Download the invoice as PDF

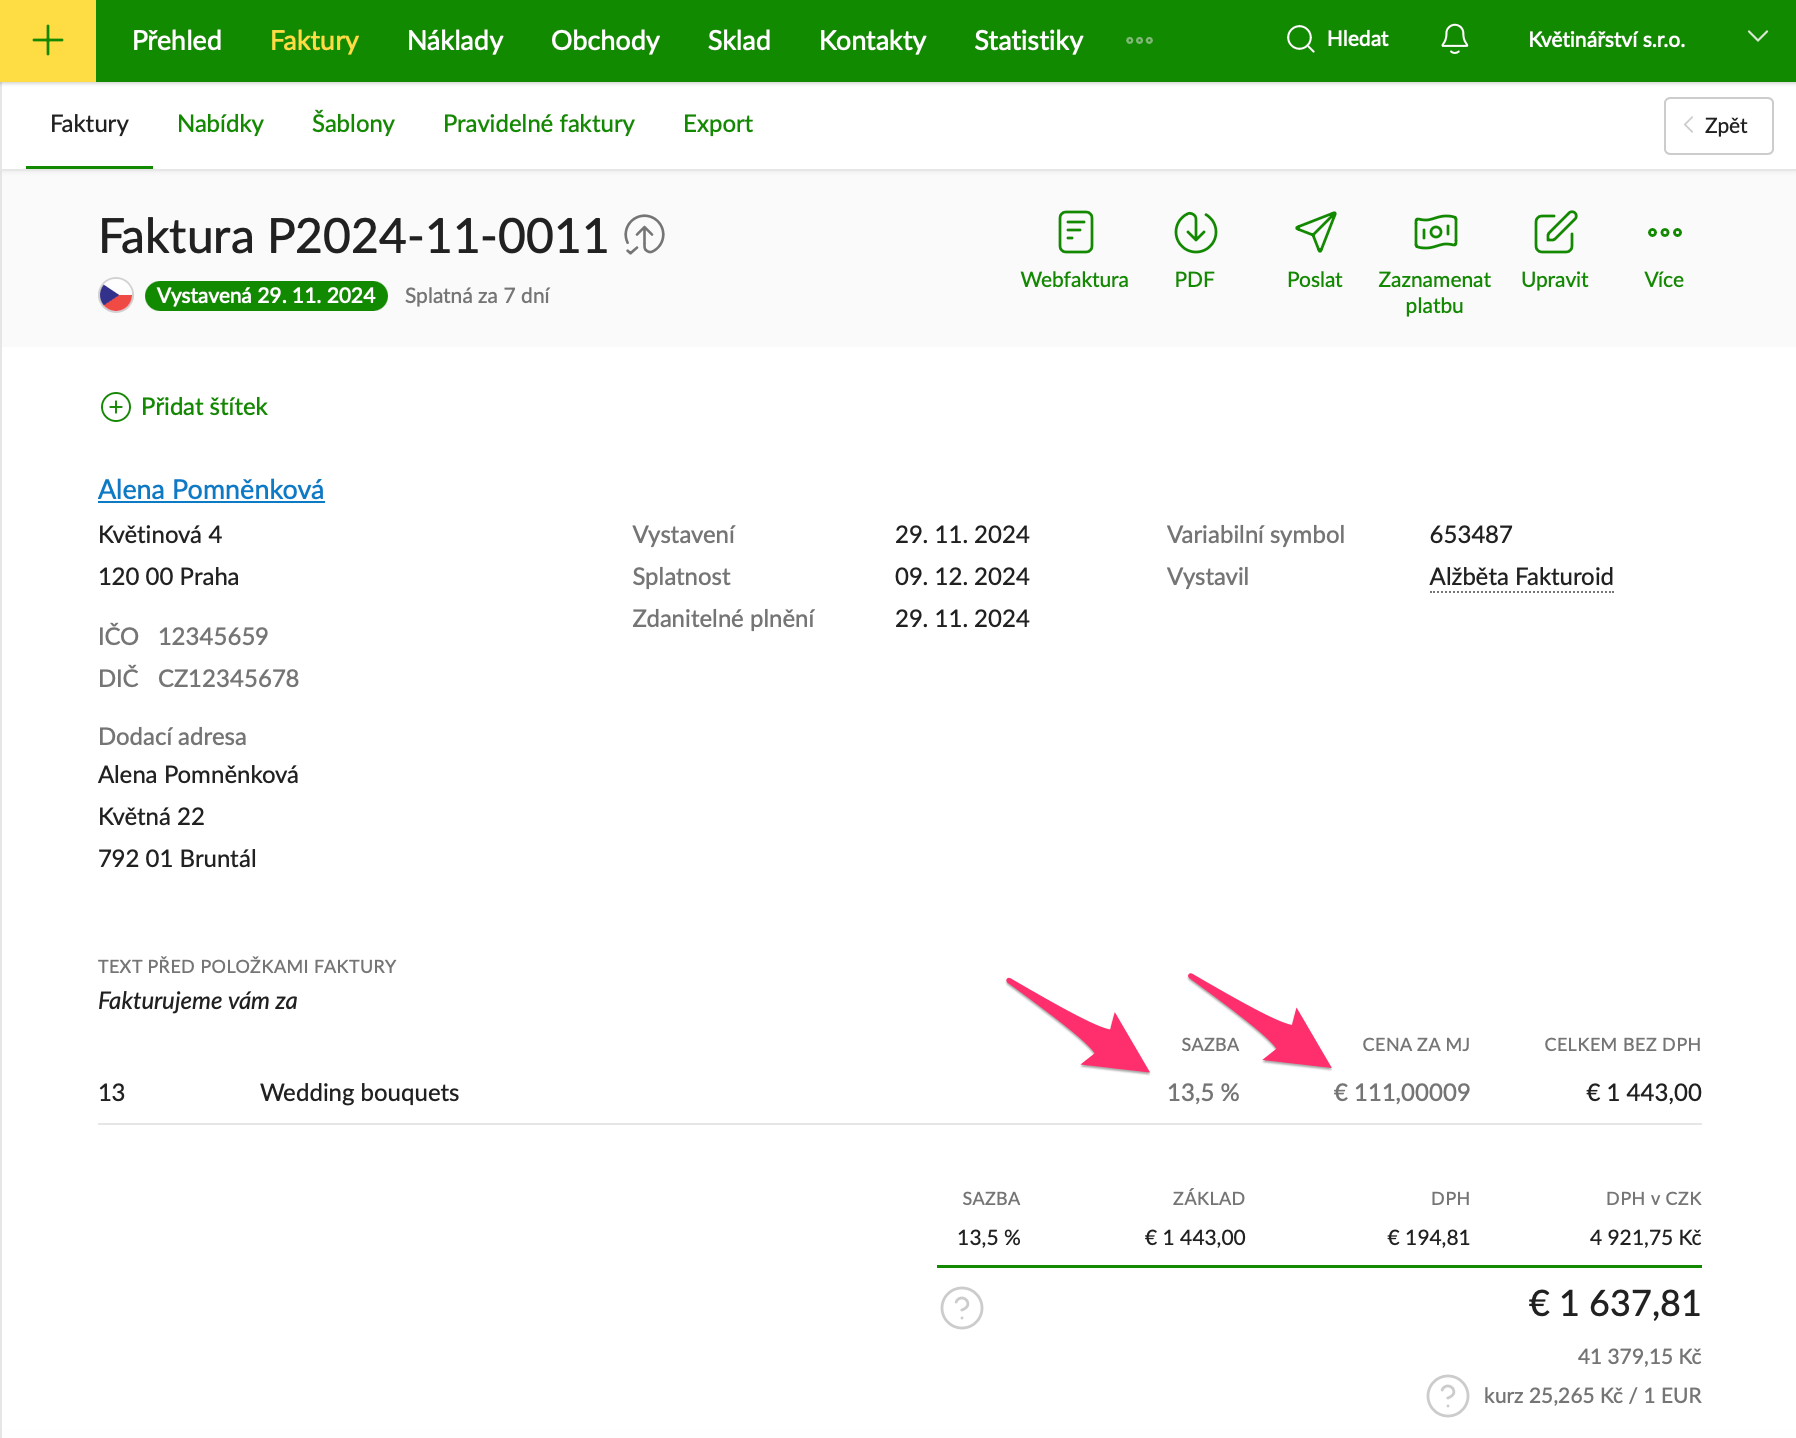tap(1195, 233)
